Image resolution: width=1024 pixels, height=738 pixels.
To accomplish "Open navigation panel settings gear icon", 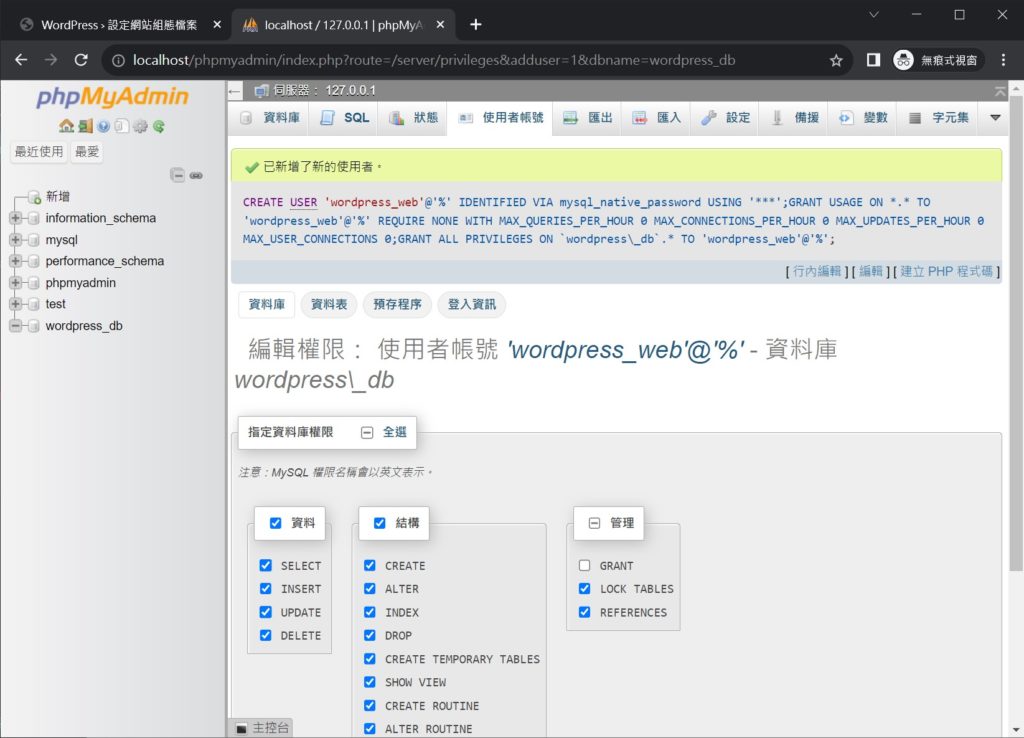I will 140,126.
